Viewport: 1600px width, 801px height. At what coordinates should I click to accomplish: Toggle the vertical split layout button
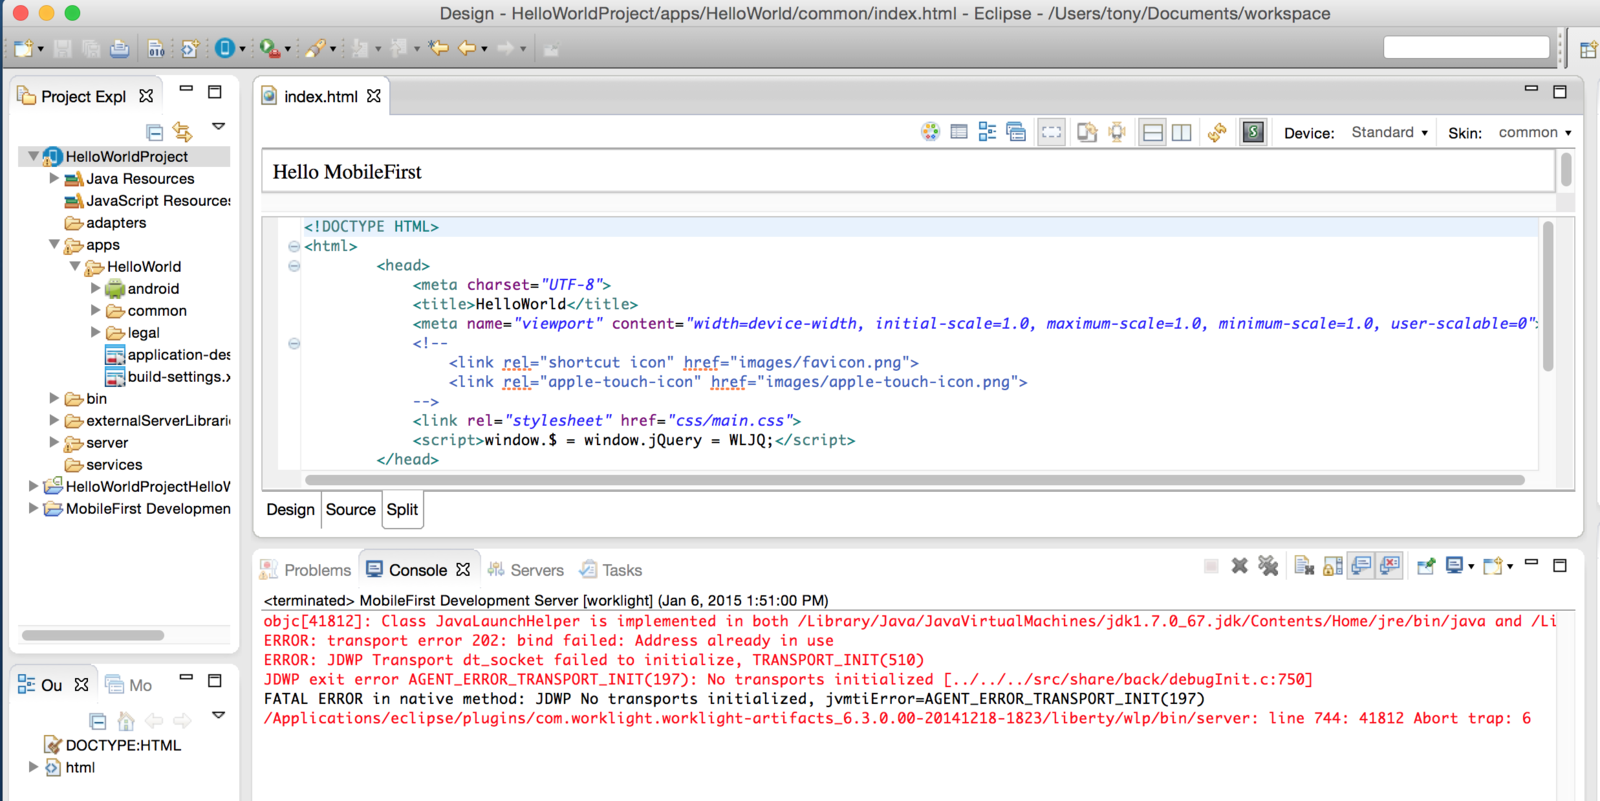click(1181, 132)
